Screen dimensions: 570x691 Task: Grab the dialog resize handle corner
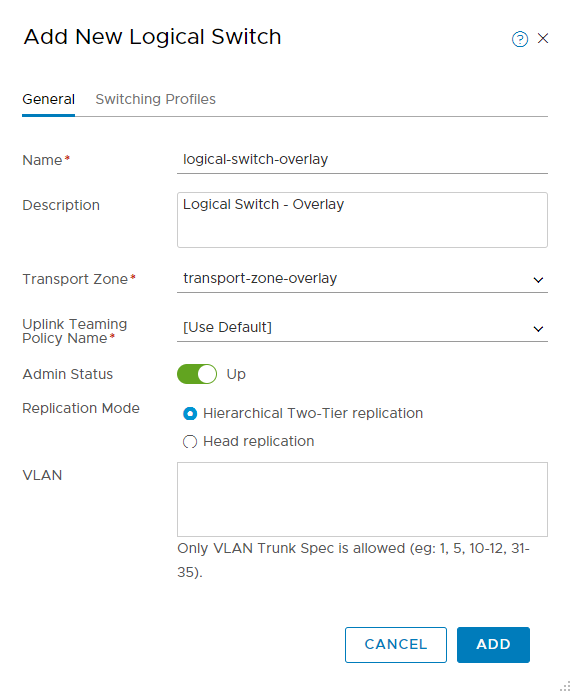click(565, 686)
